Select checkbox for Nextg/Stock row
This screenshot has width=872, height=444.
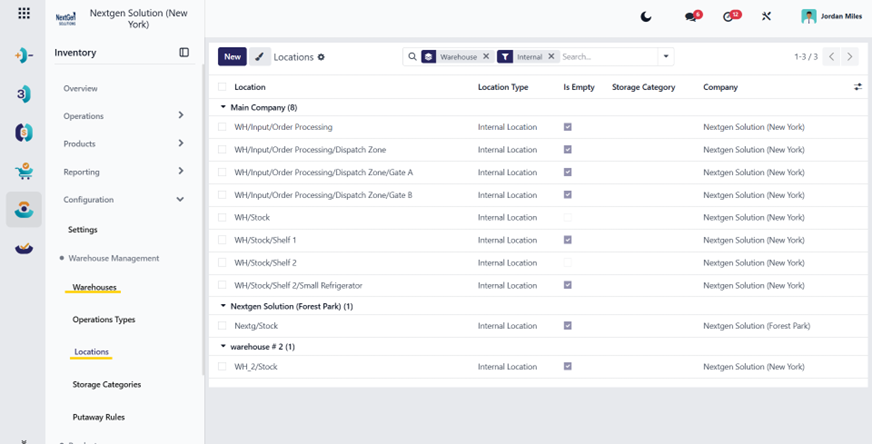tap(222, 325)
